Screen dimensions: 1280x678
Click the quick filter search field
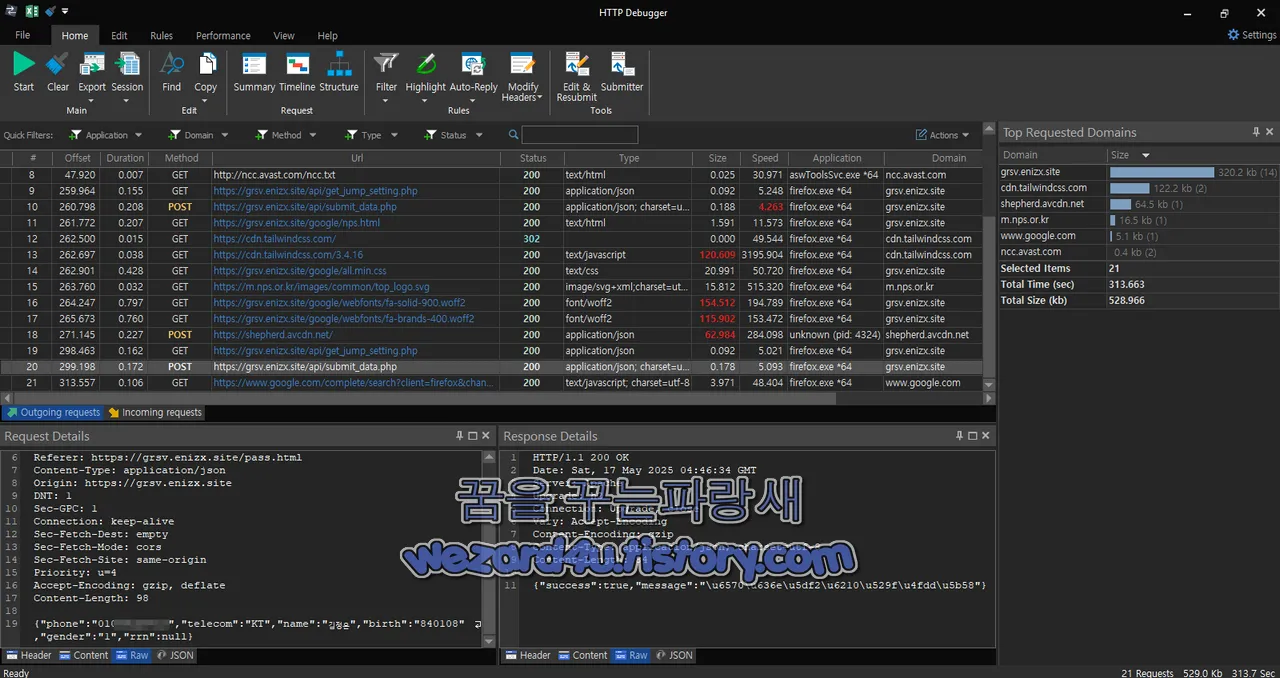coord(579,135)
